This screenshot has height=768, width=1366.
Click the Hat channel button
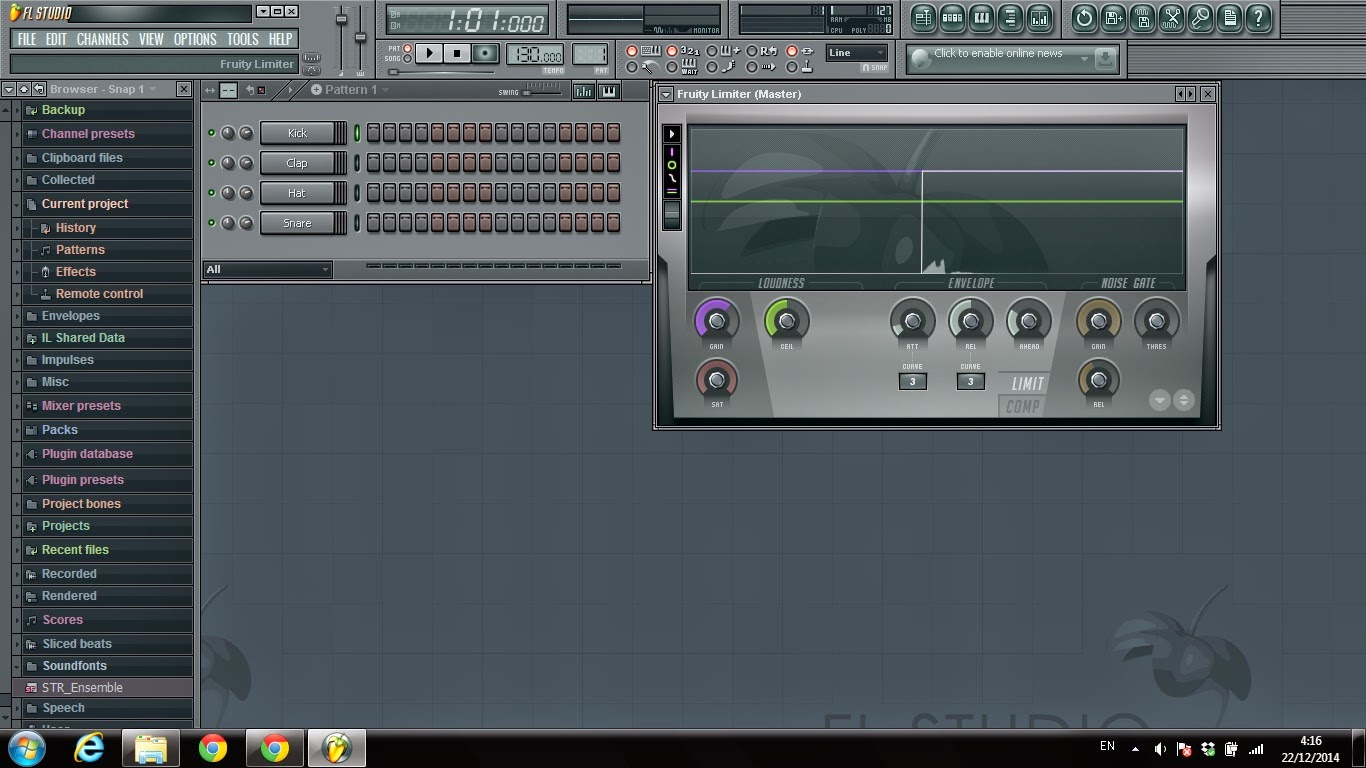297,193
